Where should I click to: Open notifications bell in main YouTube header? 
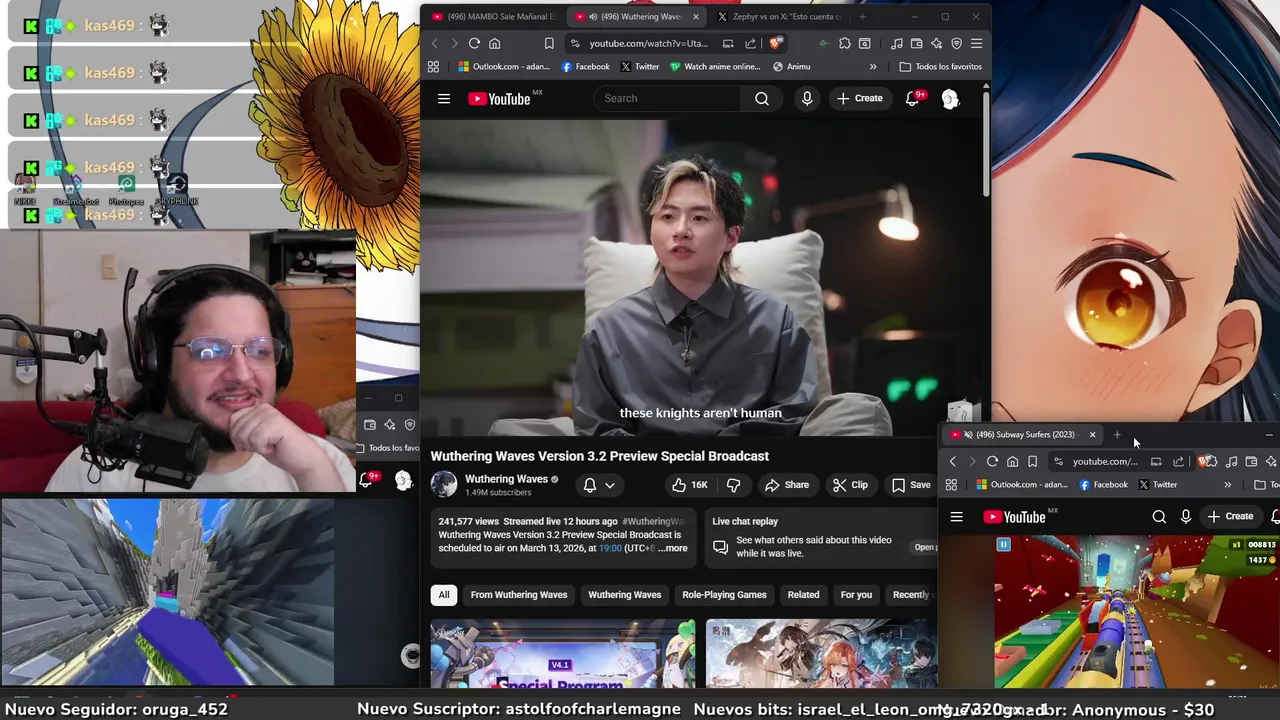[x=913, y=98]
